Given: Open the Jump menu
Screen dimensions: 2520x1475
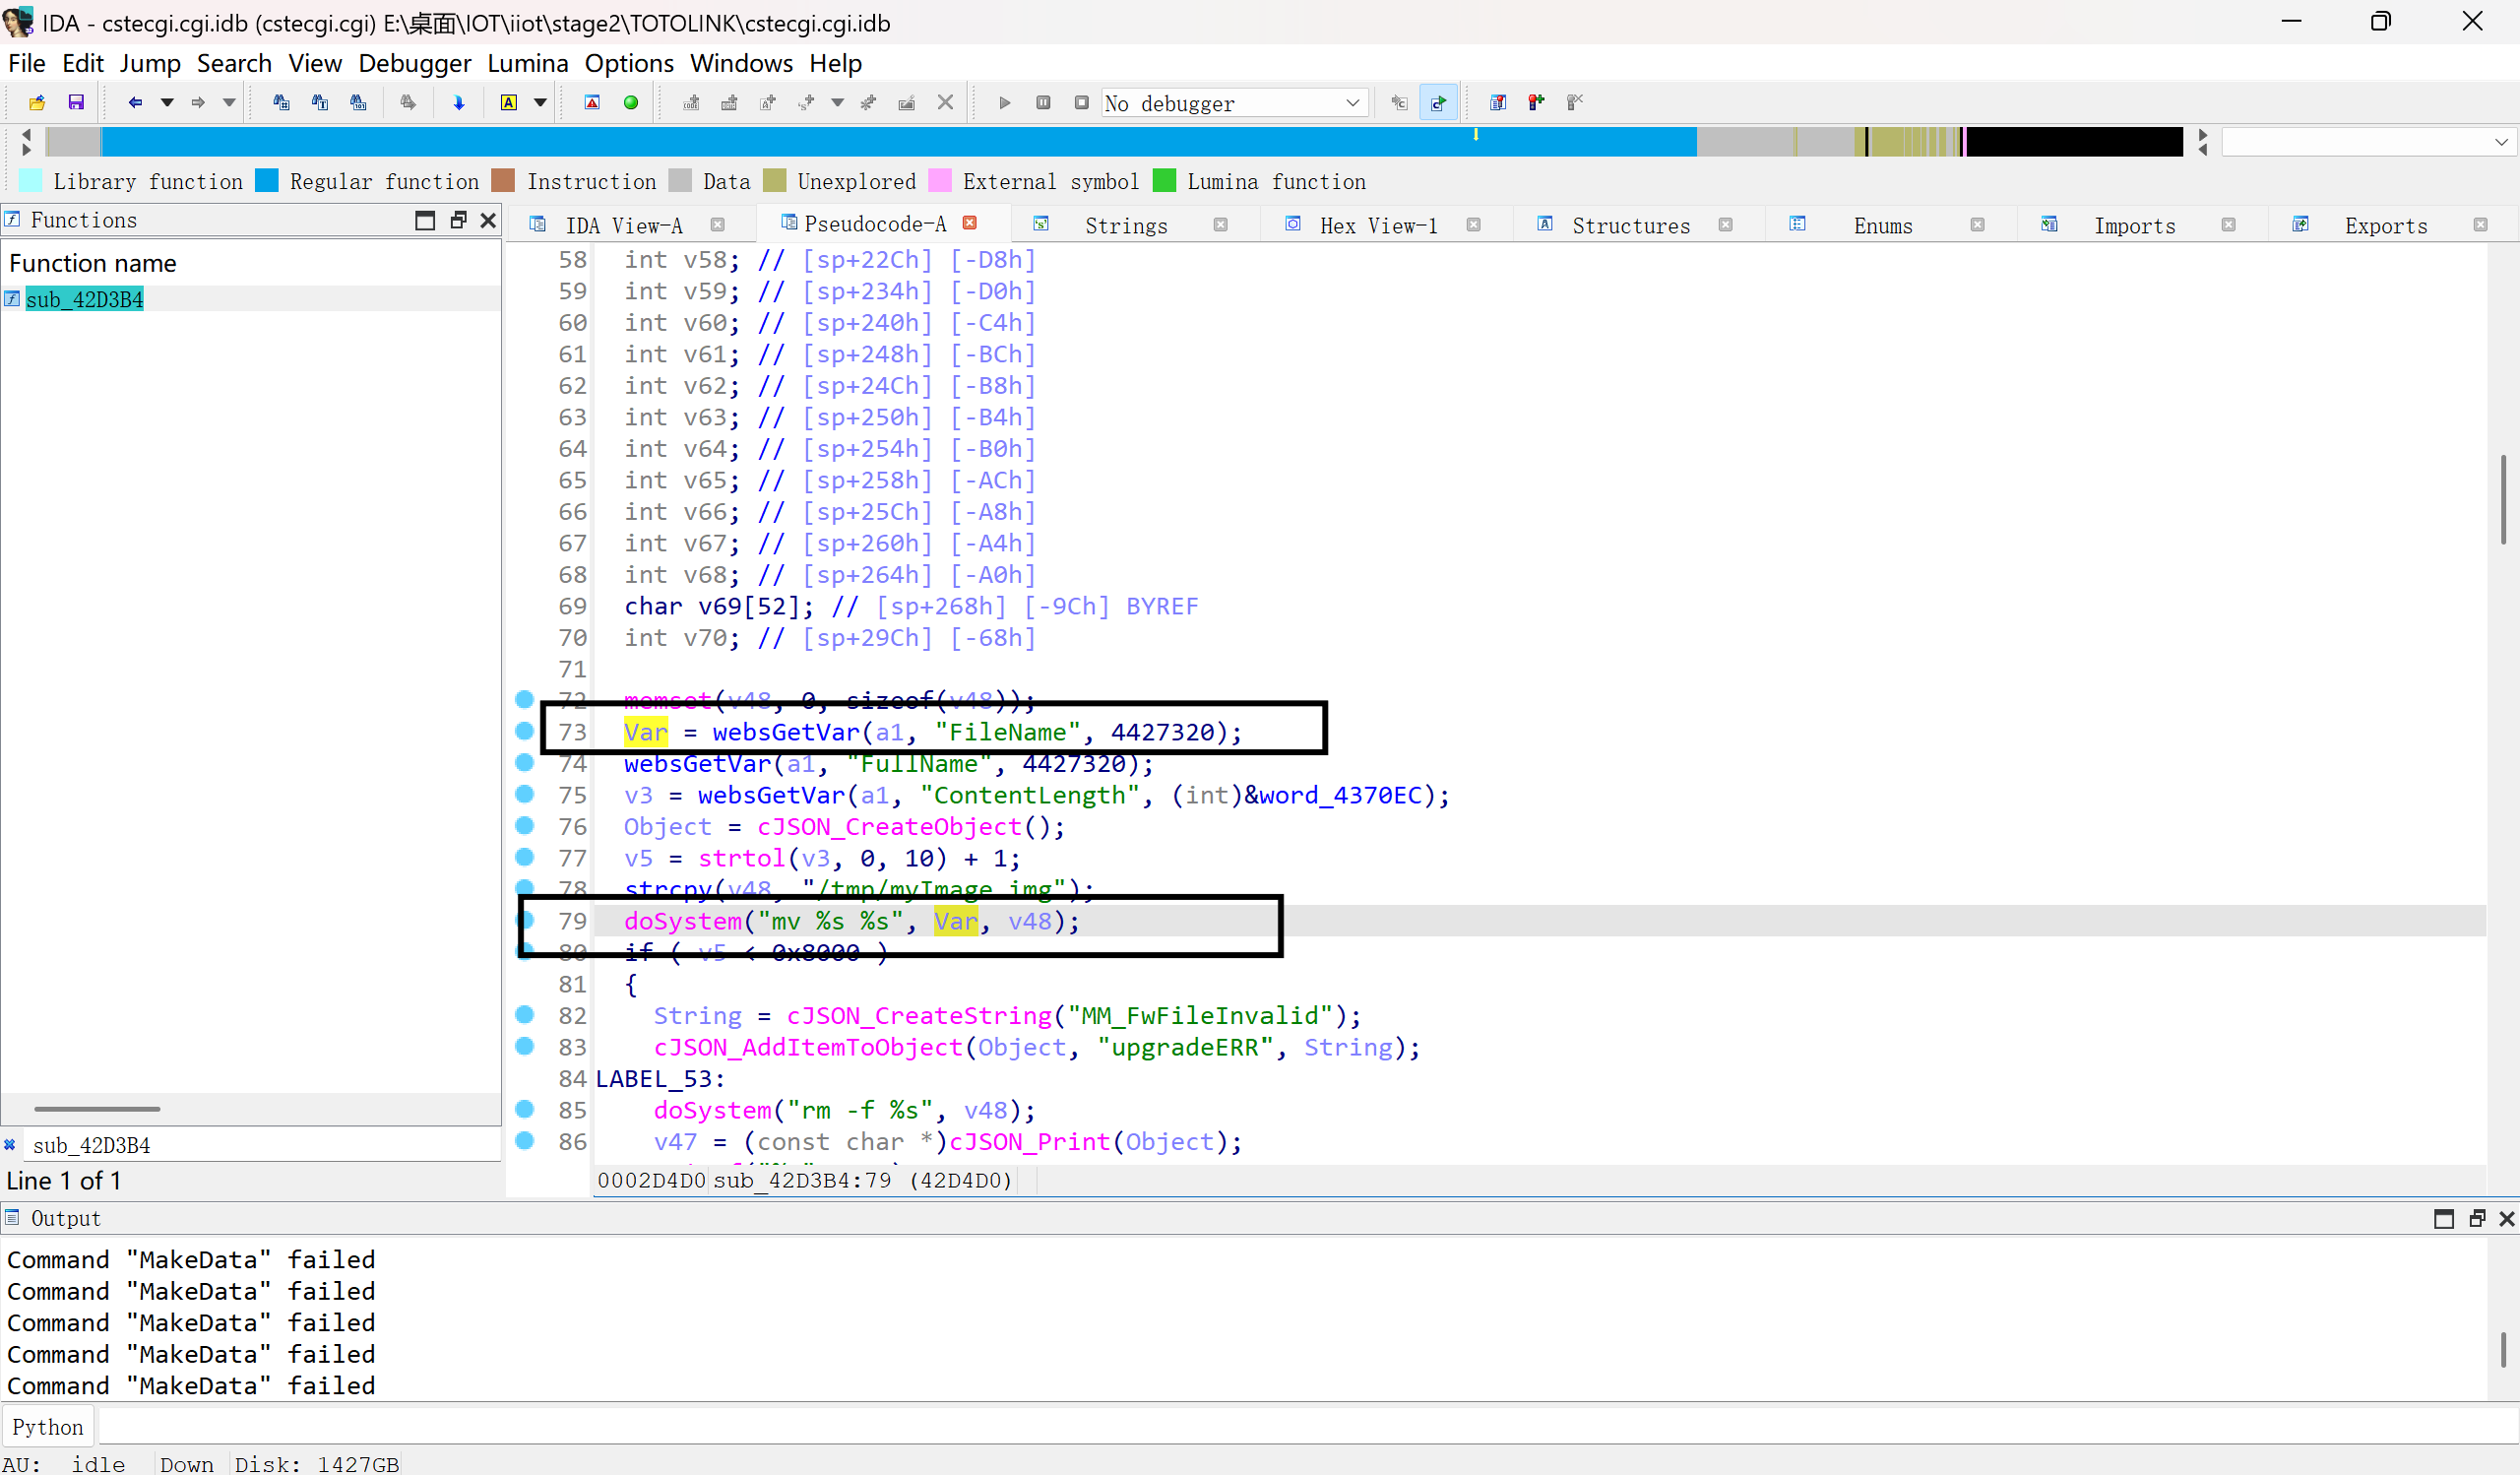Looking at the screenshot, I should coord(150,63).
